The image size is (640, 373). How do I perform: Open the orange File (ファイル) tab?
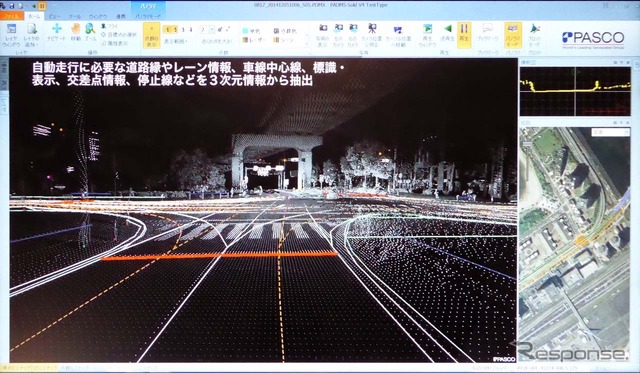[x=12, y=16]
